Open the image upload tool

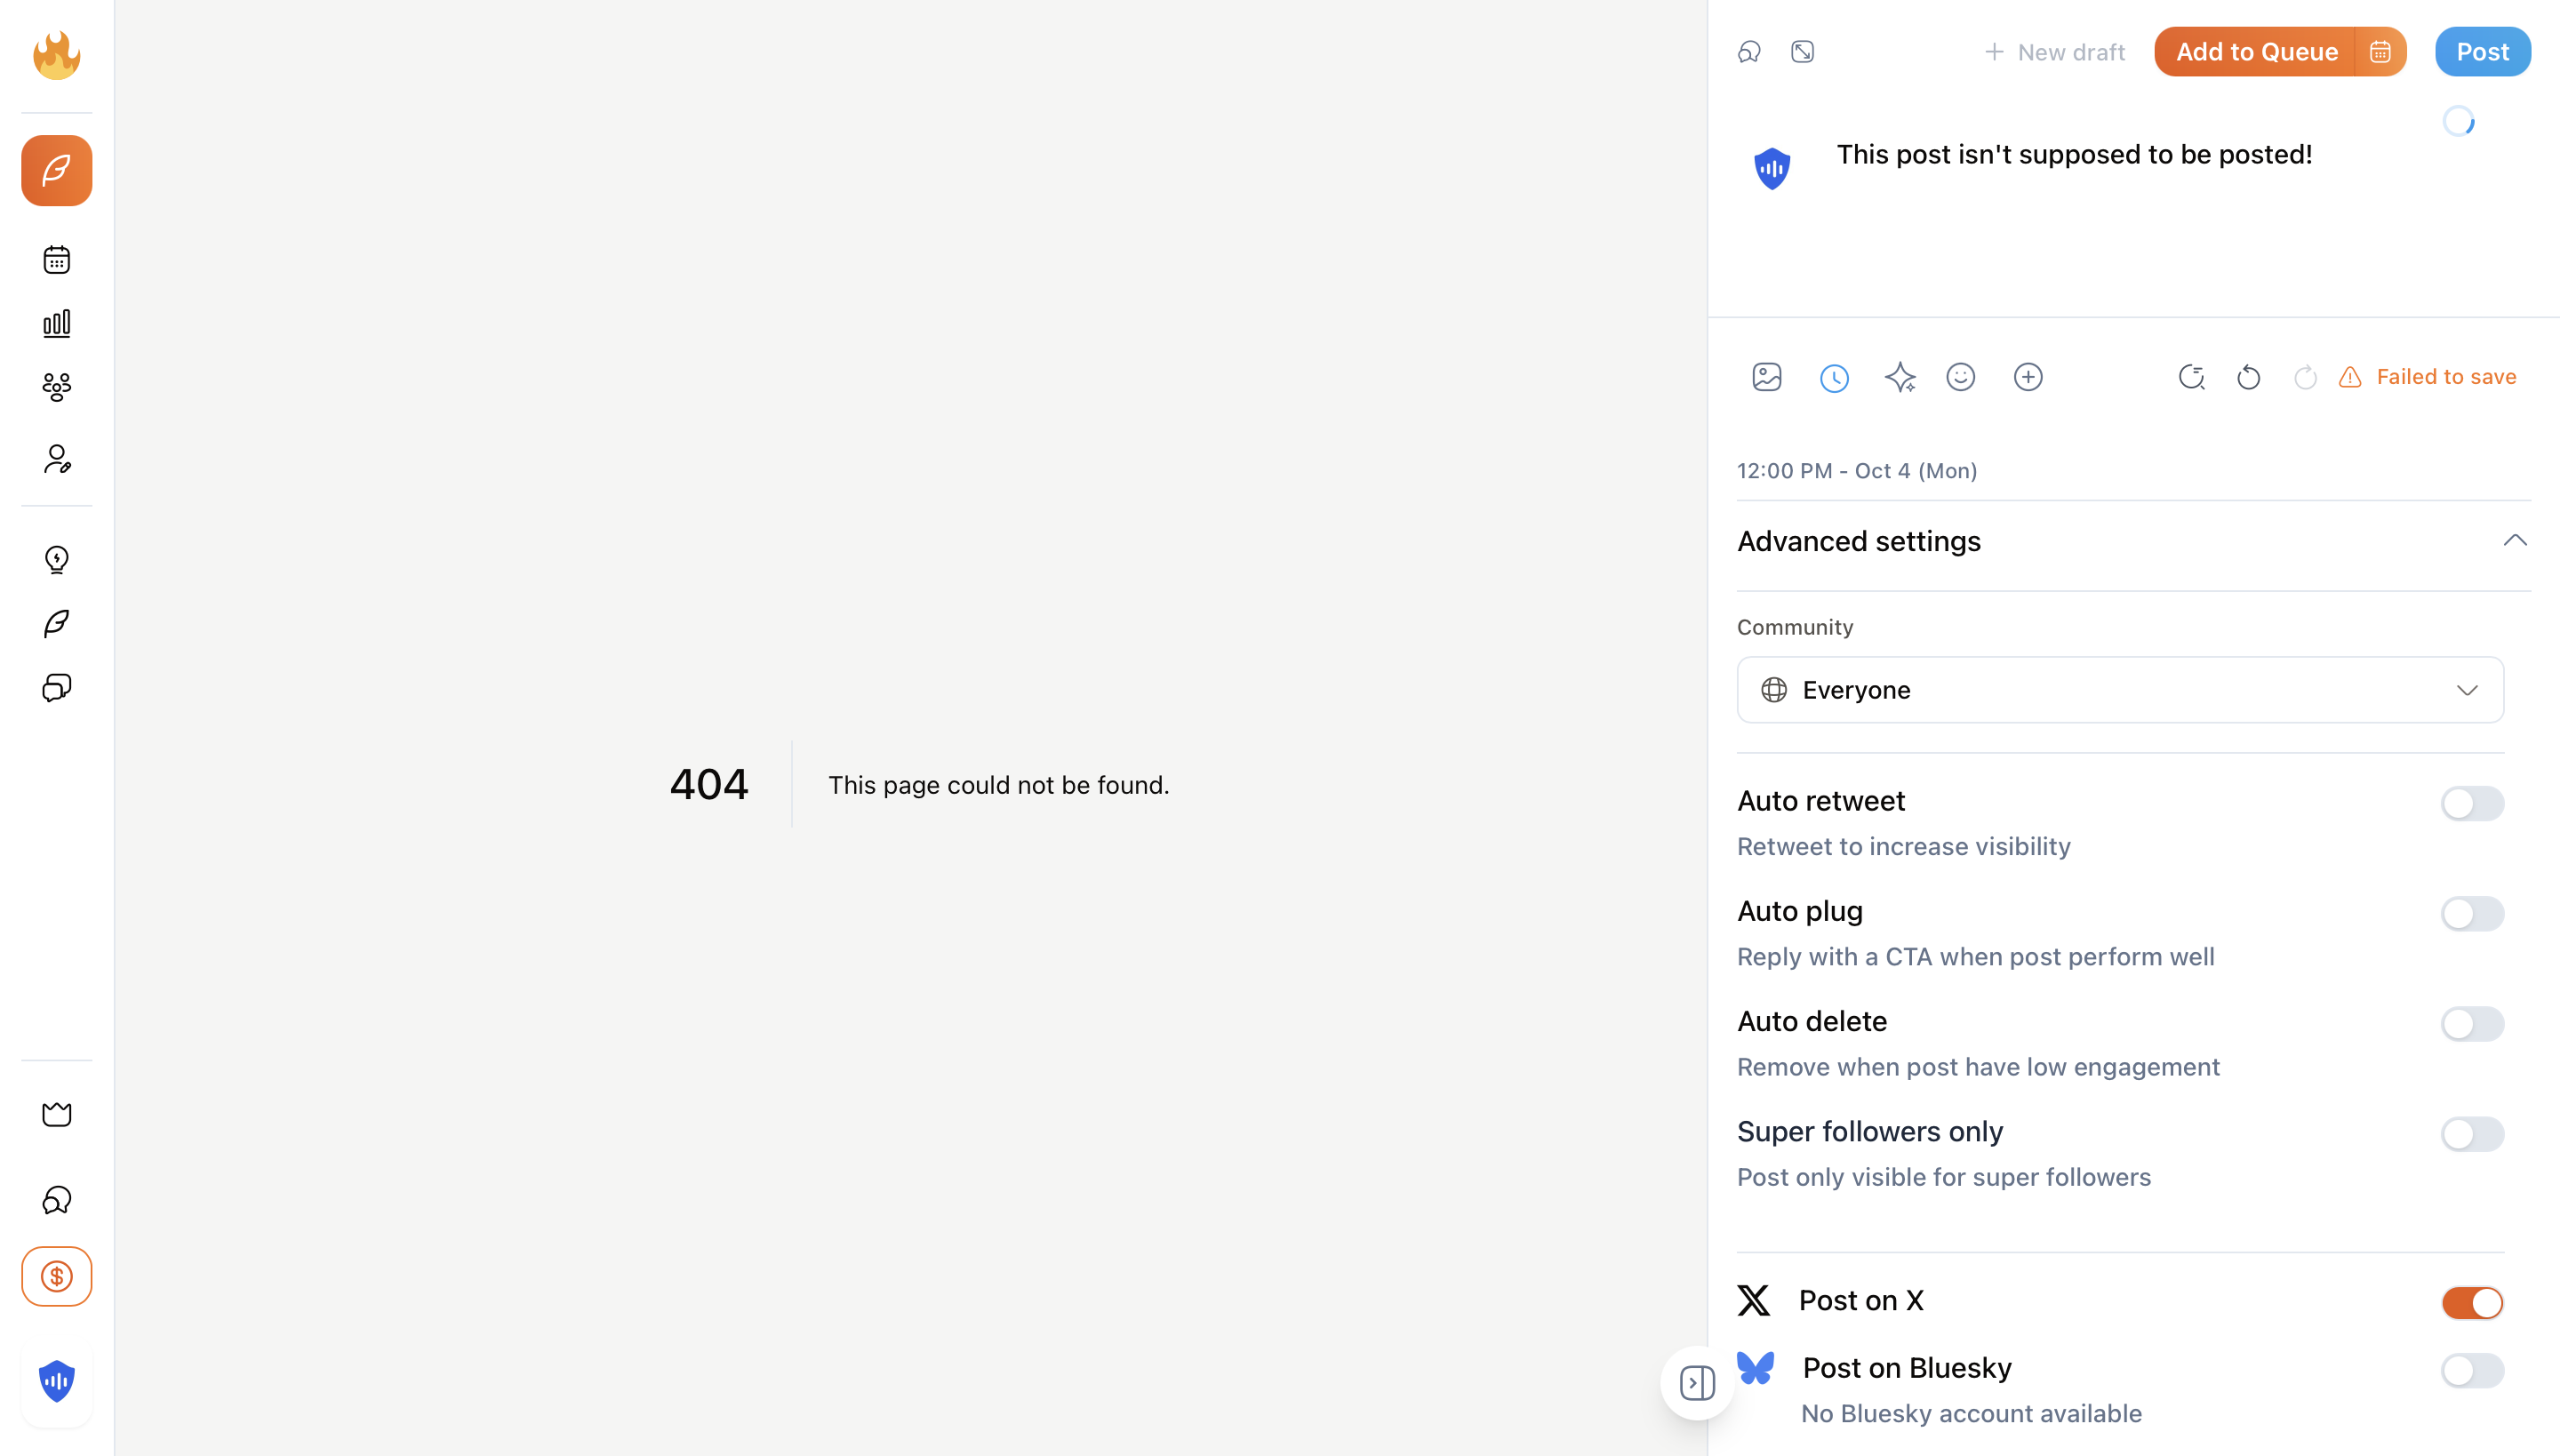(x=1767, y=377)
